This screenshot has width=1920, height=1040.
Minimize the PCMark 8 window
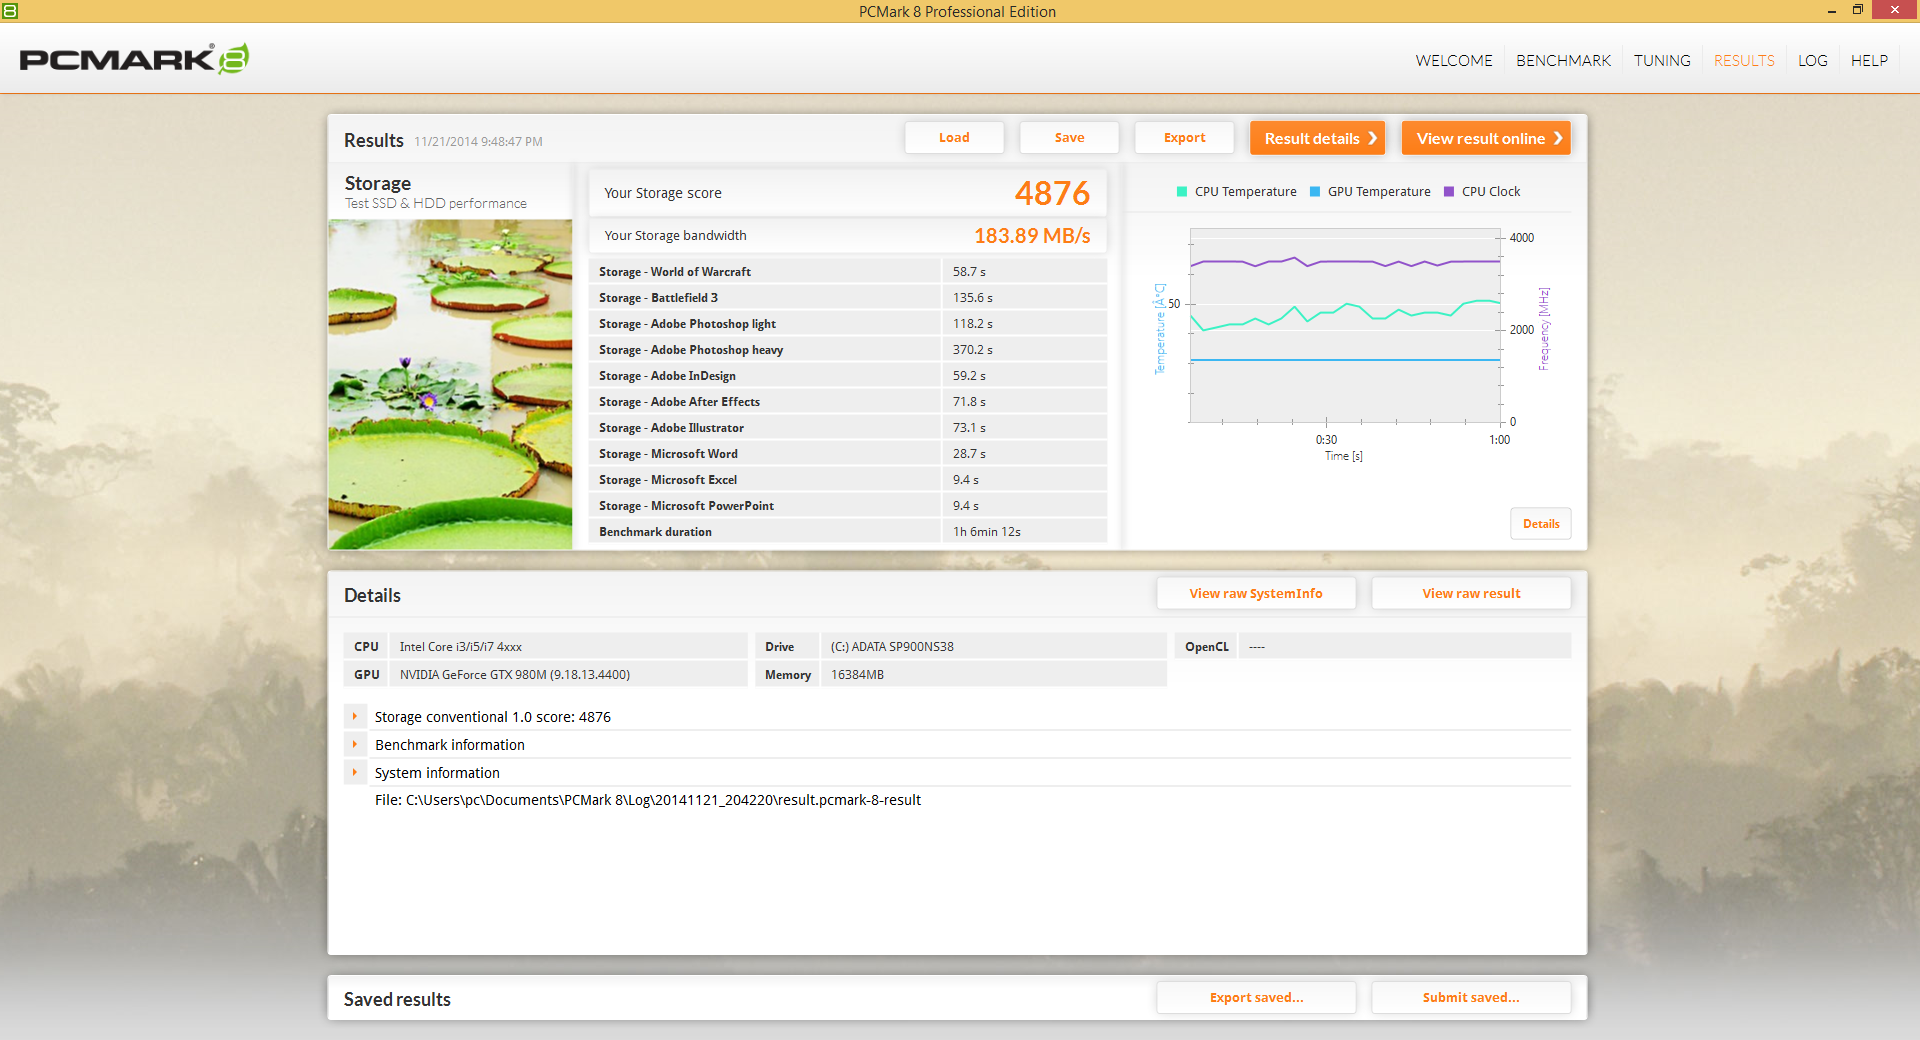[x=1831, y=10]
